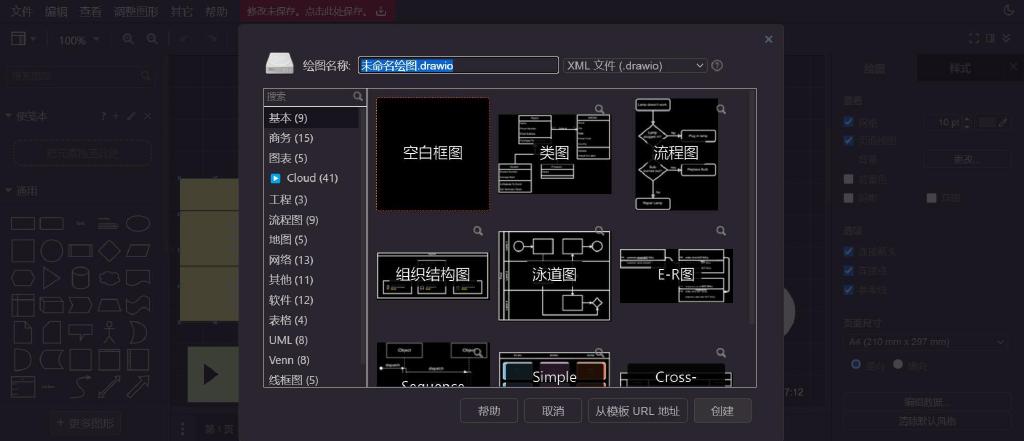Click zoom in icon in main toolbar
1024x441 pixels.
click(128, 39)
